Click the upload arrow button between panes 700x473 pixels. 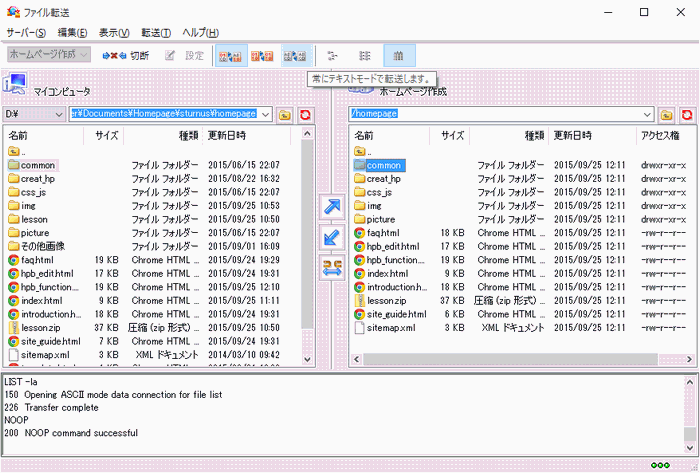[x=331, y=207]
